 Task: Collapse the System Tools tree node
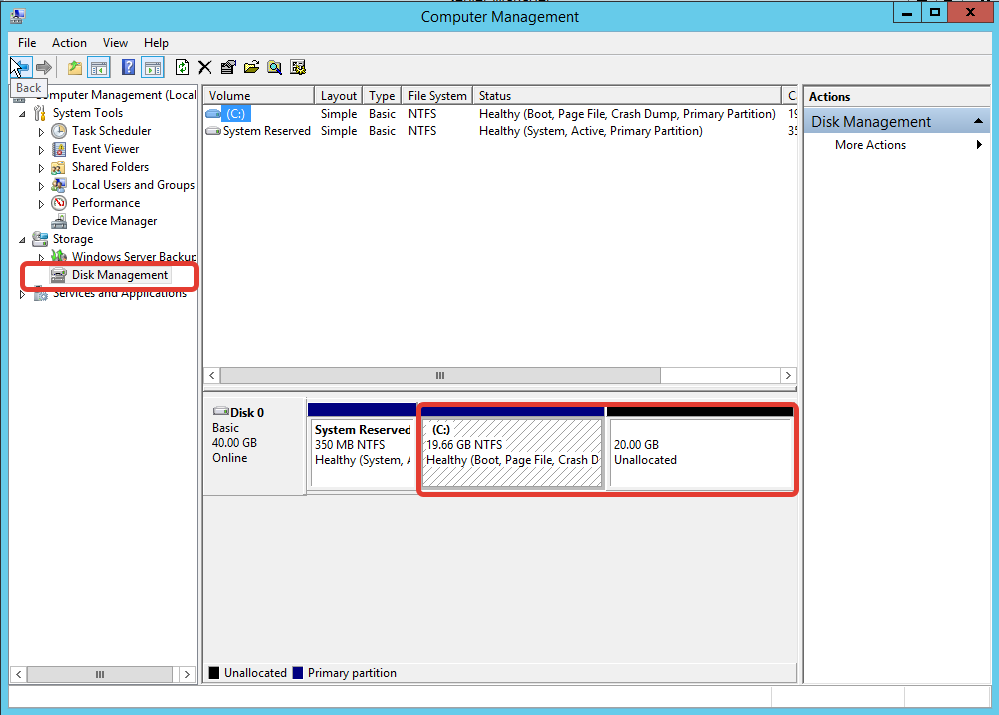23,113
